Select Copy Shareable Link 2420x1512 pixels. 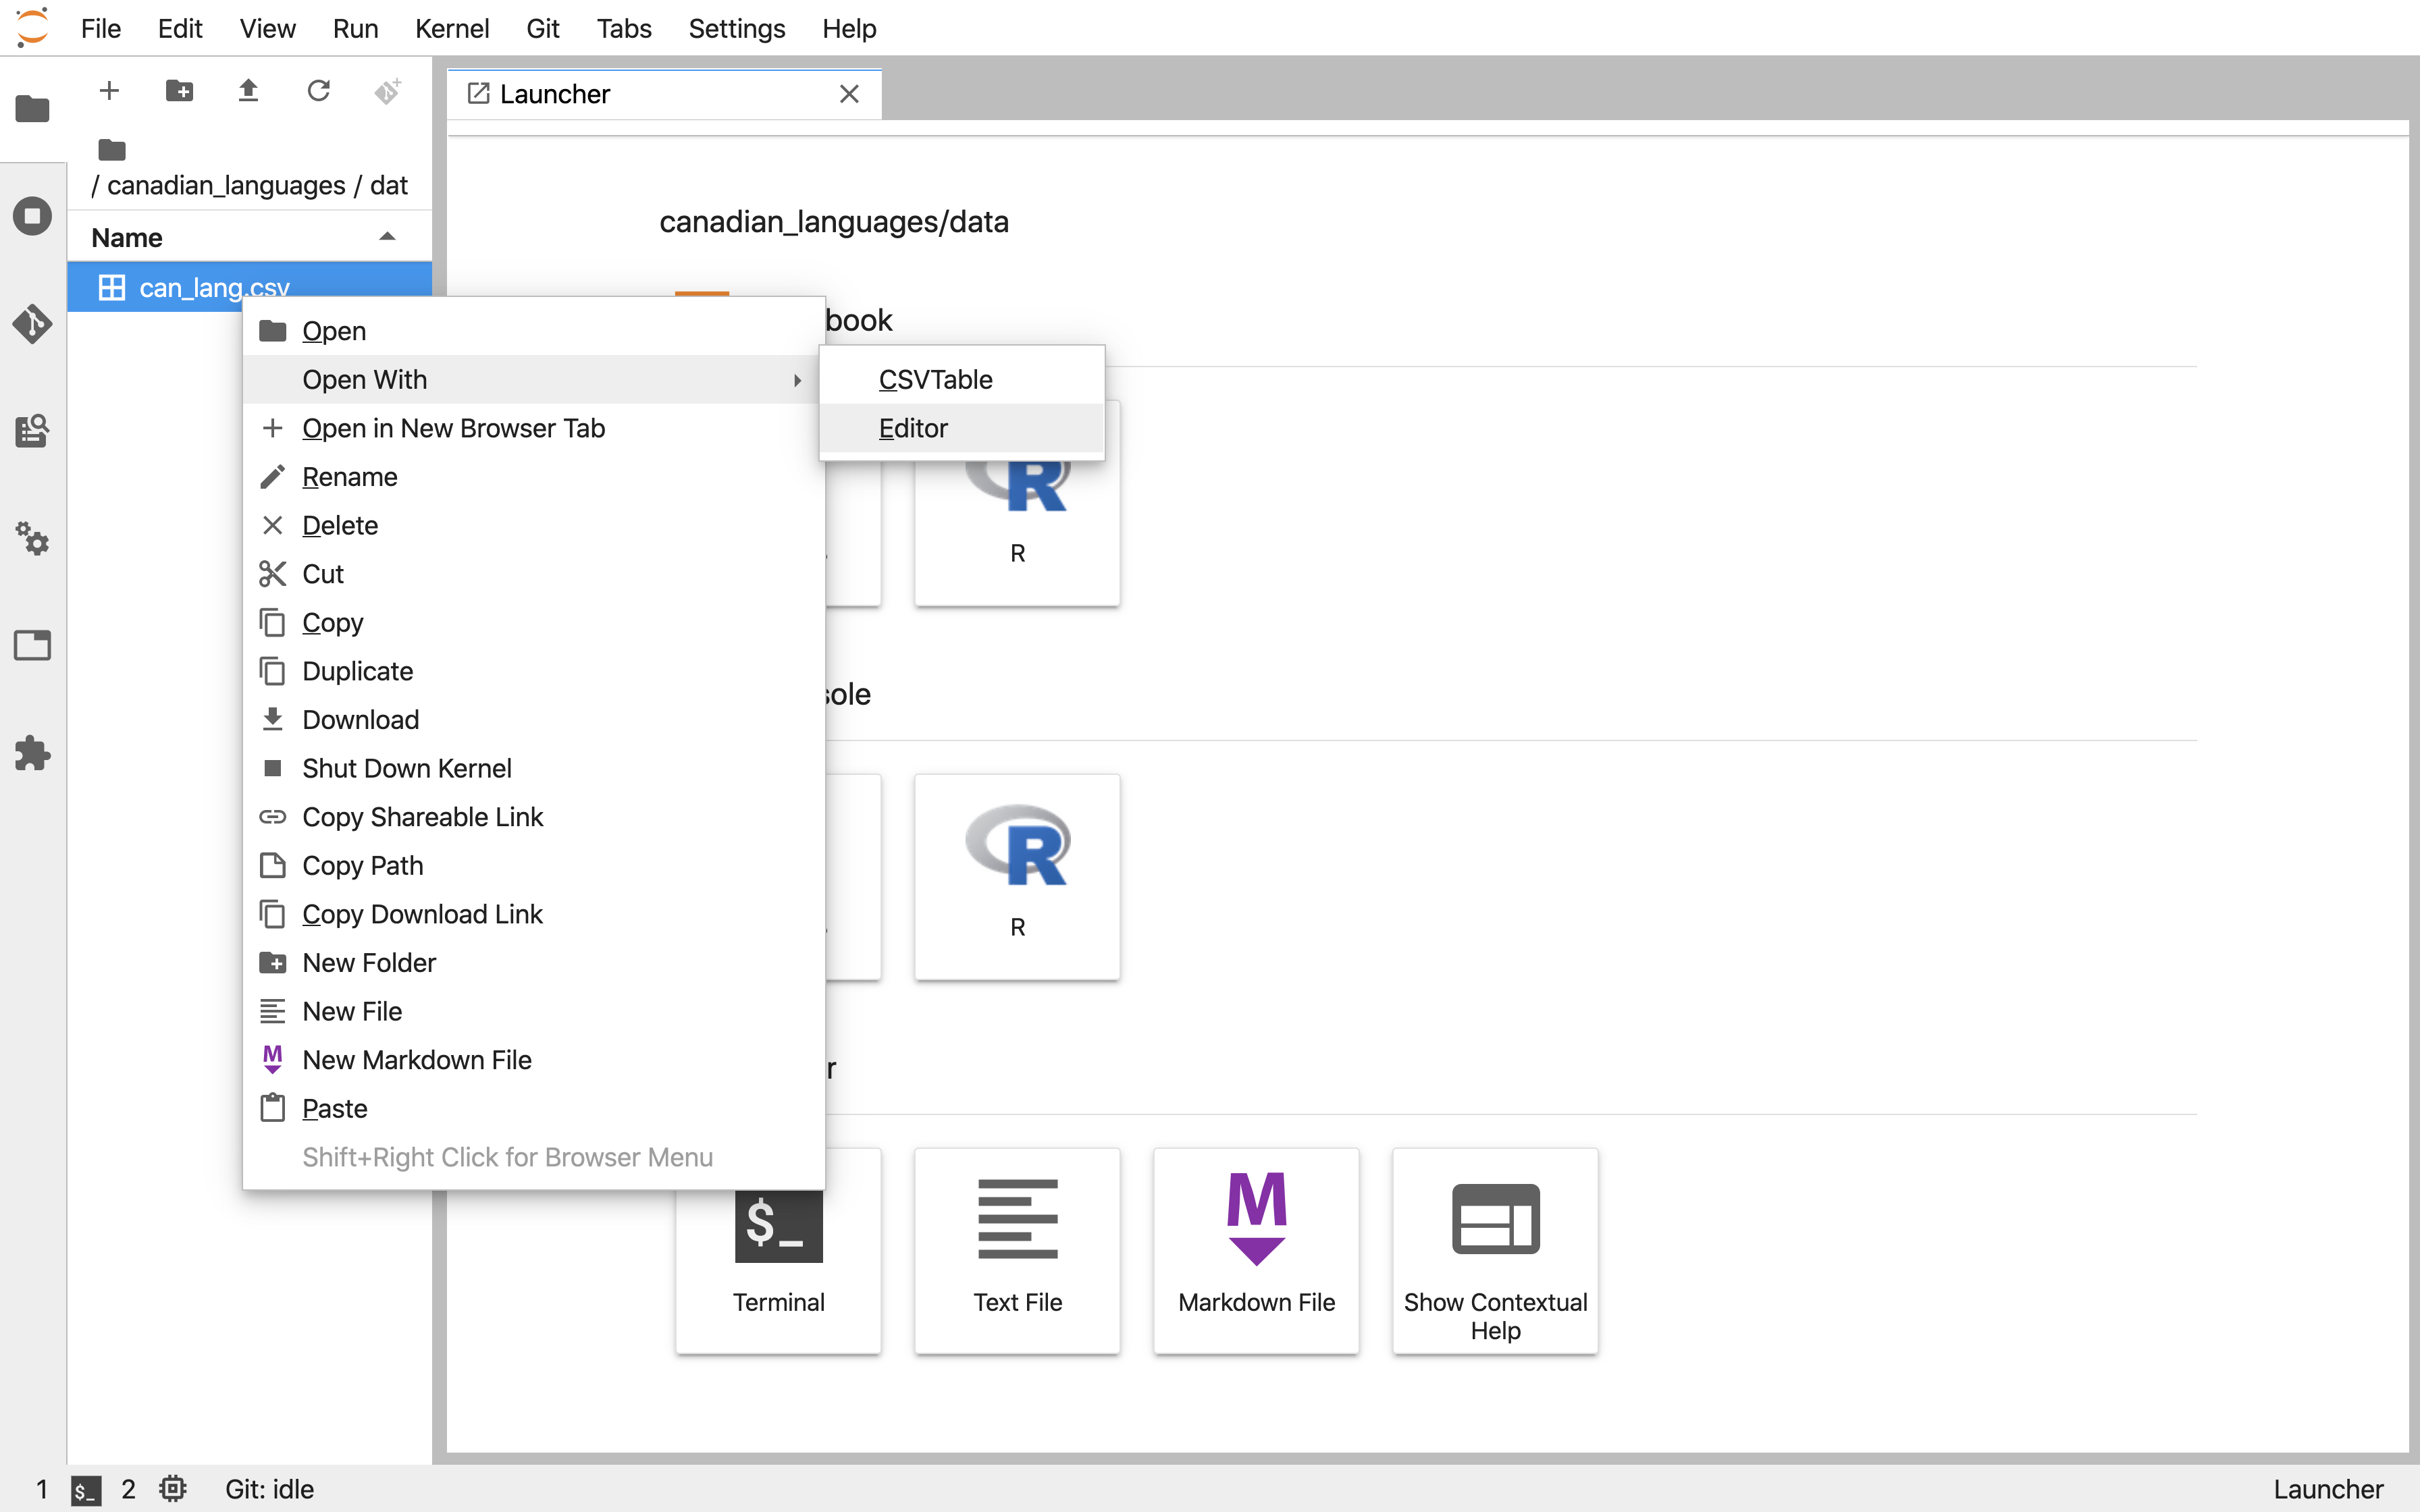point(533,817)
